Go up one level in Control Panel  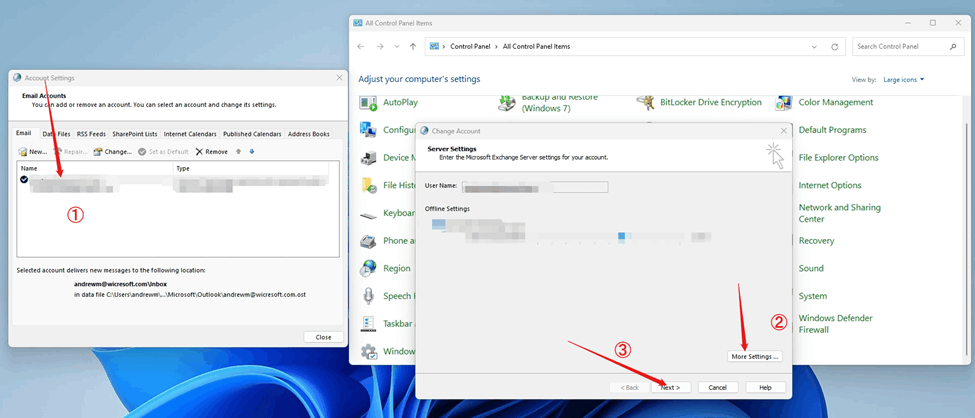(414, 47)
